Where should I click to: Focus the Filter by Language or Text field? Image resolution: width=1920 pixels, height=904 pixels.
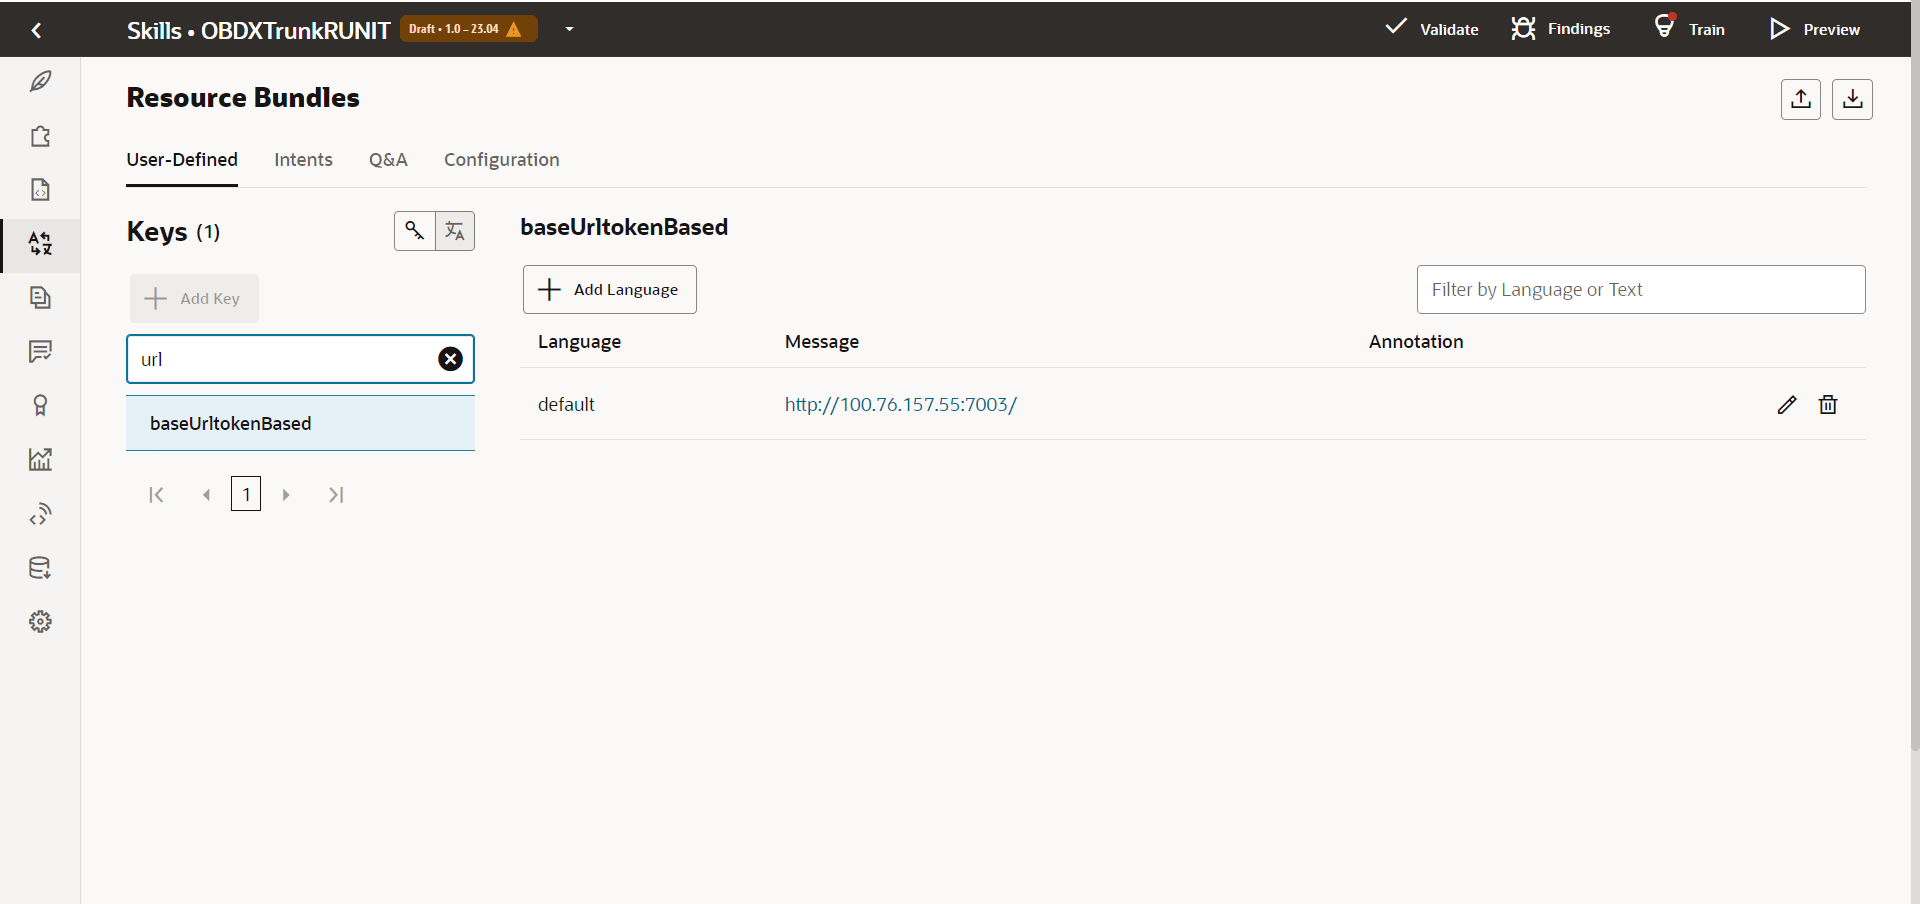coord(1641,290)
